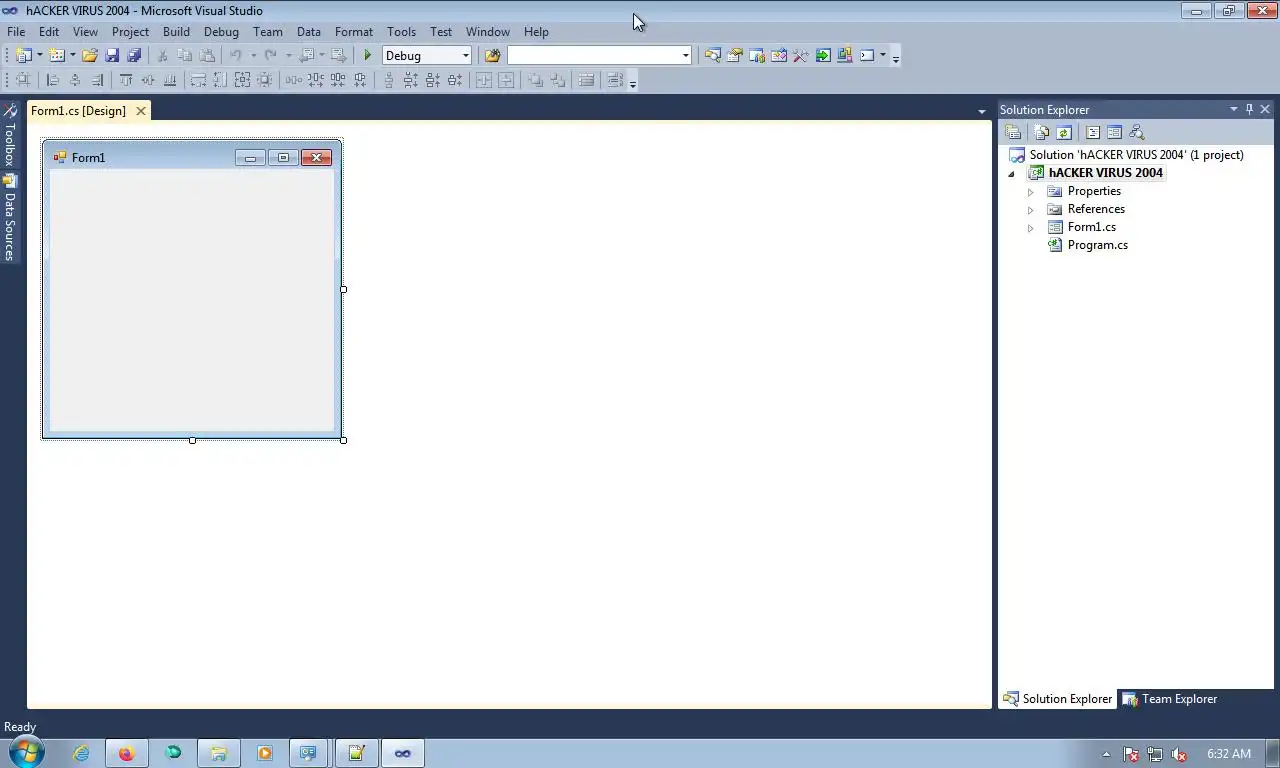Viewport: 1280px width, 768px height.
Task: Open the Format menu
Action: 354,32
